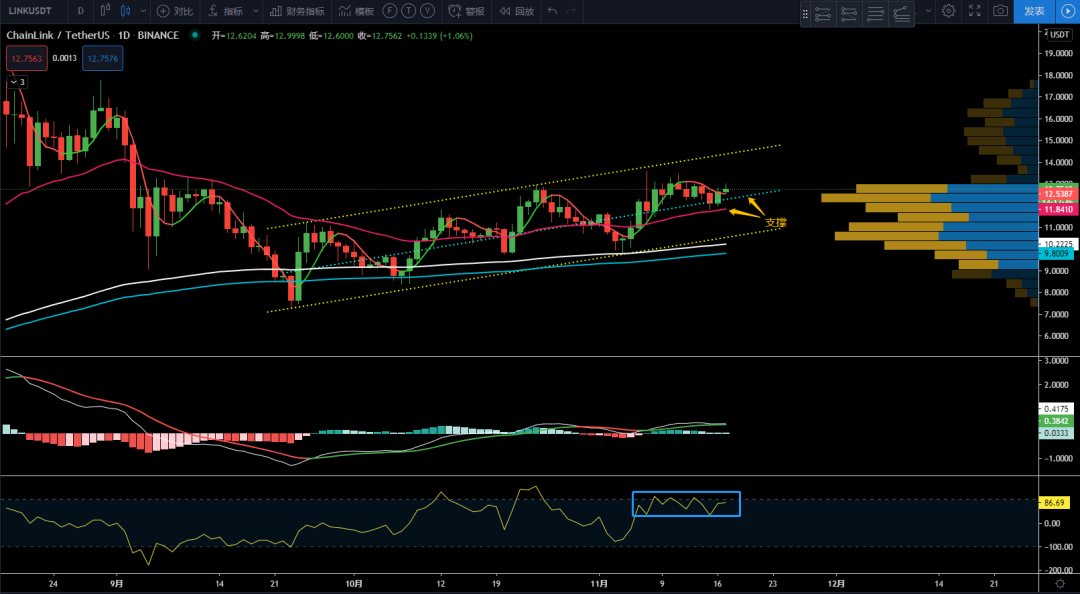
Task: Take a chart snapshot with camera icon
Action: click(1000, 12)
